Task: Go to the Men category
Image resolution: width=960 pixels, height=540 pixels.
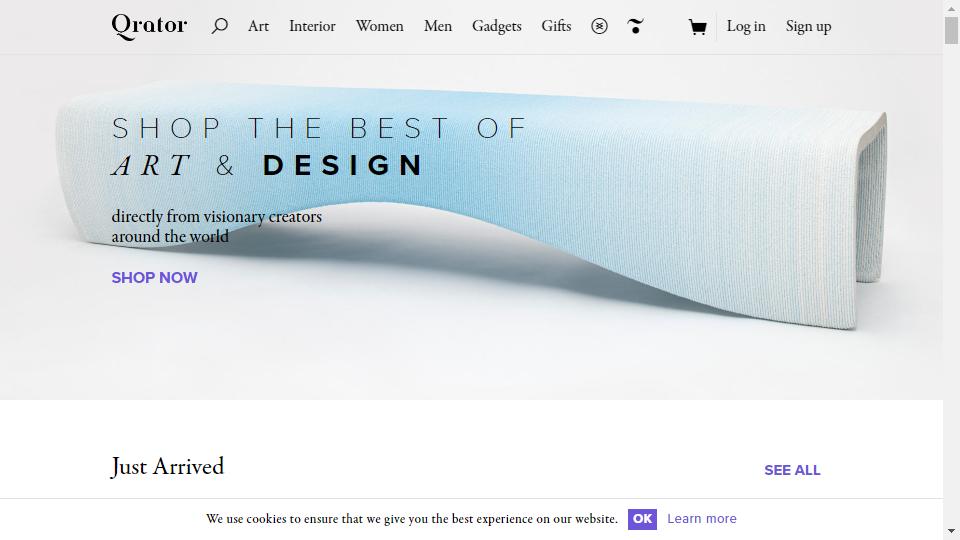Action: tap(438, 26)
